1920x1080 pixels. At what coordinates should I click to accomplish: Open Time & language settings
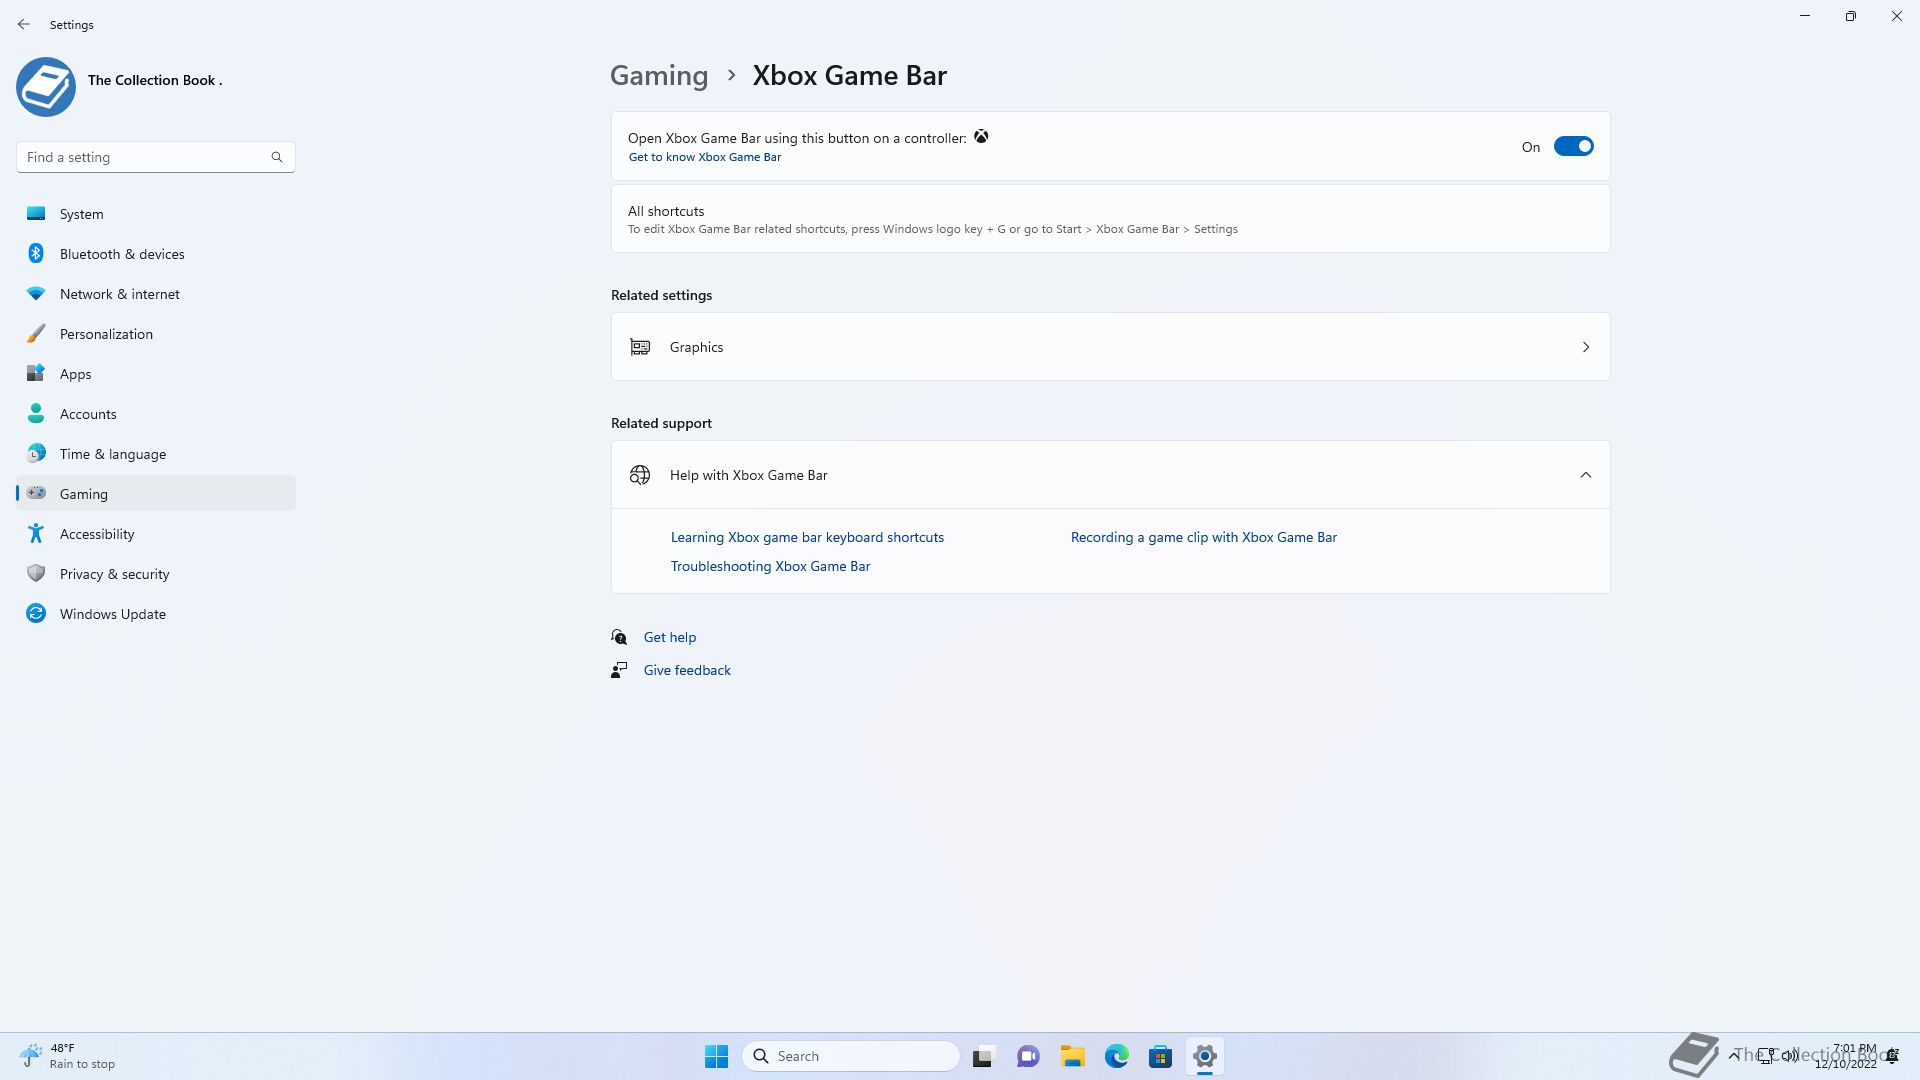(156, 454)
